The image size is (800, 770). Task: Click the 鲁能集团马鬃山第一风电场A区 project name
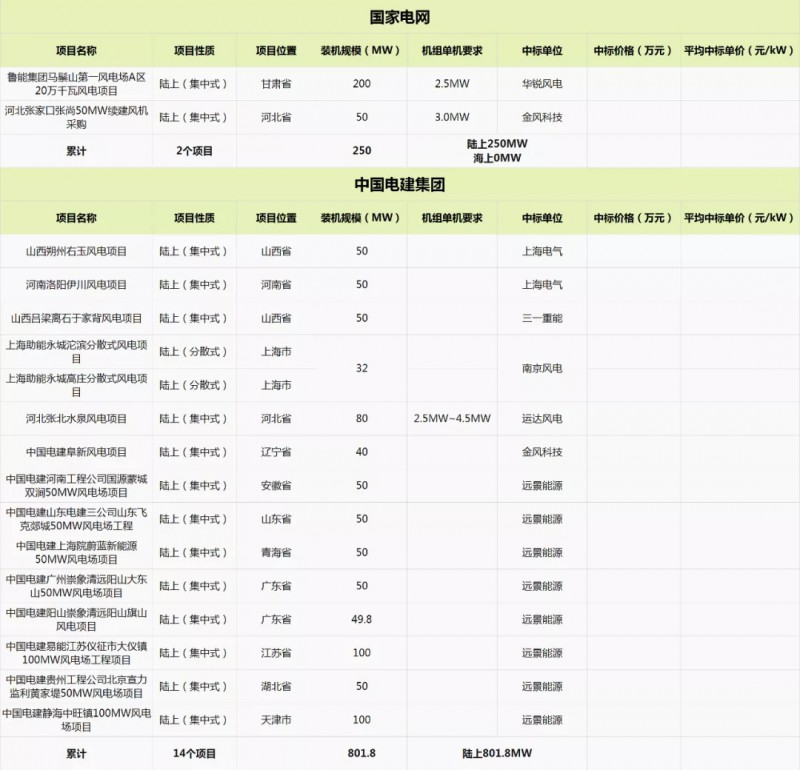(x=76, y=84)
